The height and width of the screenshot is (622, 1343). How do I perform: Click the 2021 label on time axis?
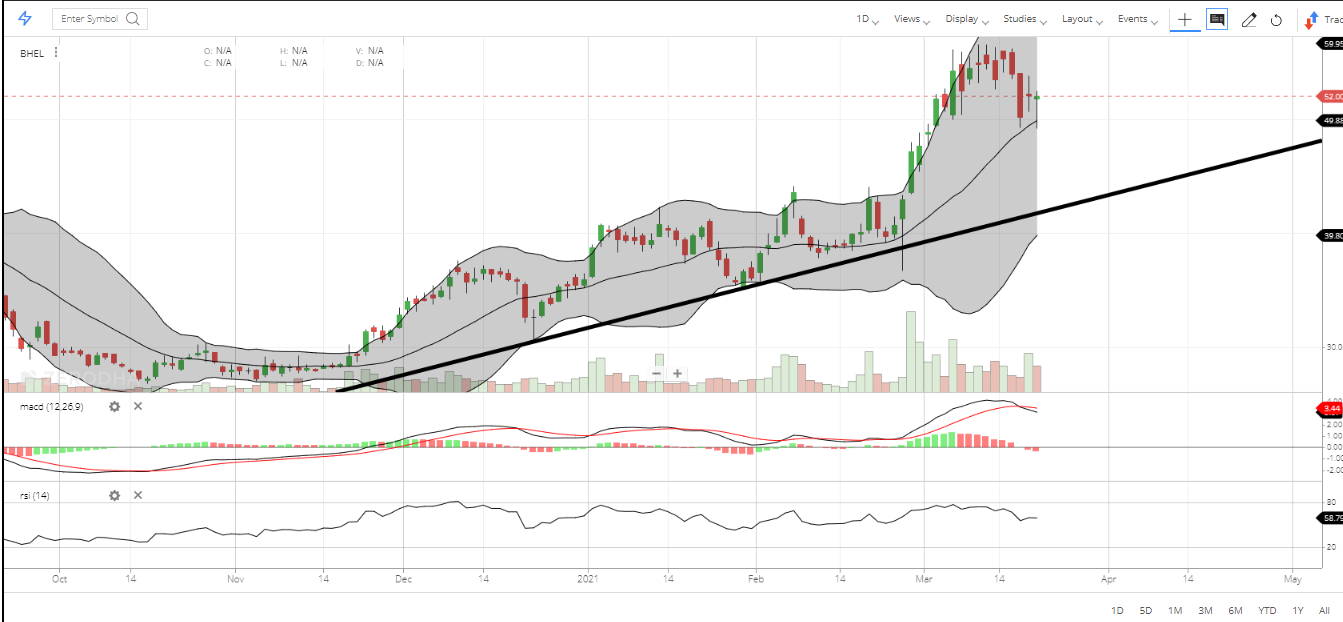(x=590, y=578)
